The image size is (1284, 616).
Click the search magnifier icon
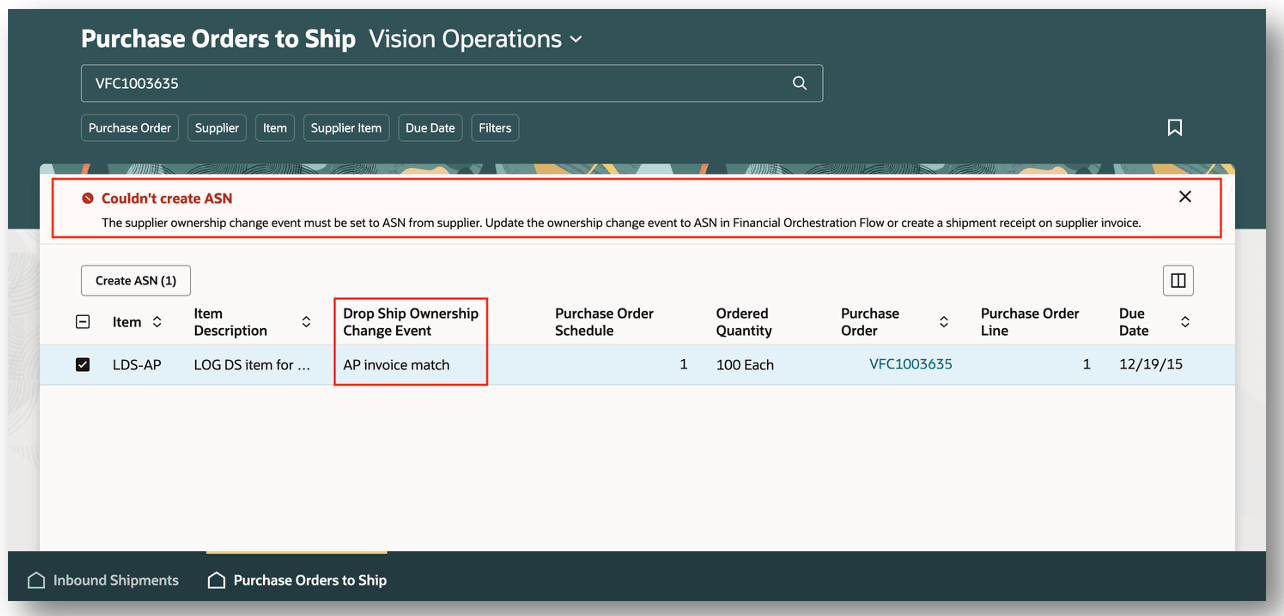(799, 84)
